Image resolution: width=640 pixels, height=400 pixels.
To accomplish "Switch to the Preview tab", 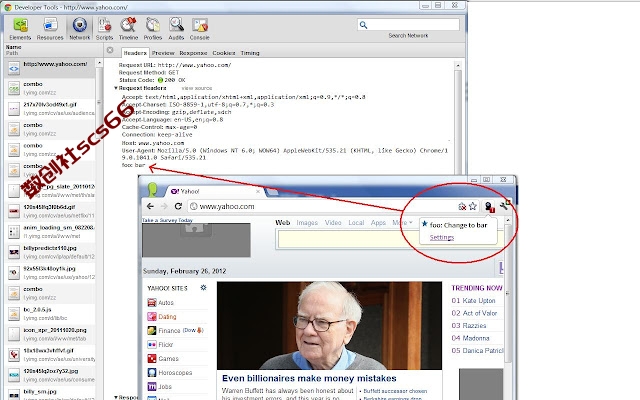I will [163, 53].
